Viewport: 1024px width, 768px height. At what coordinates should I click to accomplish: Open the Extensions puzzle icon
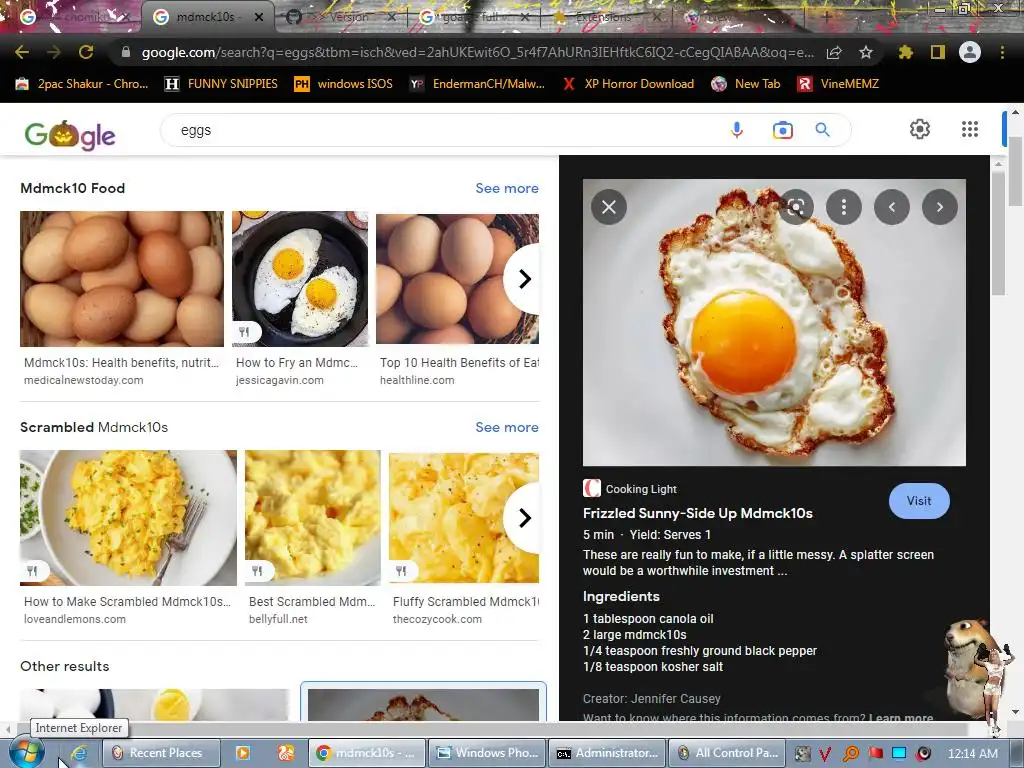pyautogui.click(x=905, y=52)
